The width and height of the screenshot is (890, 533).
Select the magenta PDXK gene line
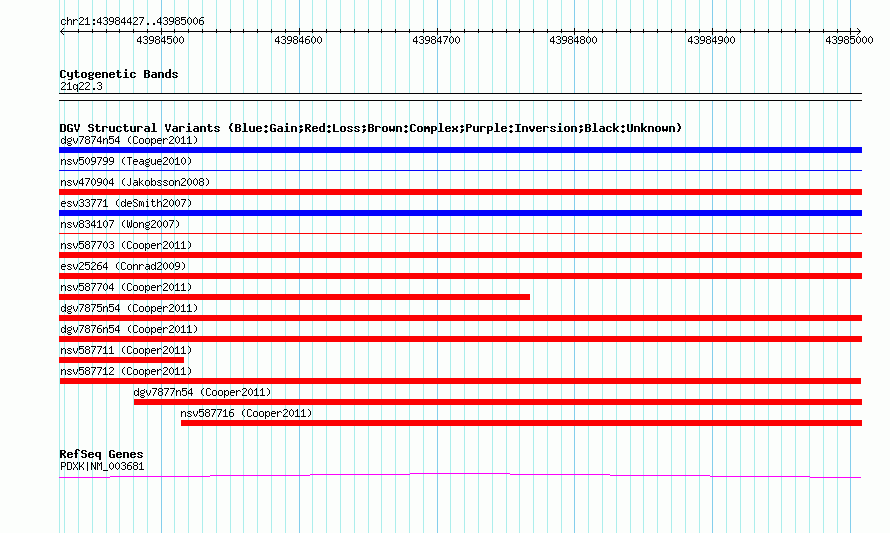point(460,476)
